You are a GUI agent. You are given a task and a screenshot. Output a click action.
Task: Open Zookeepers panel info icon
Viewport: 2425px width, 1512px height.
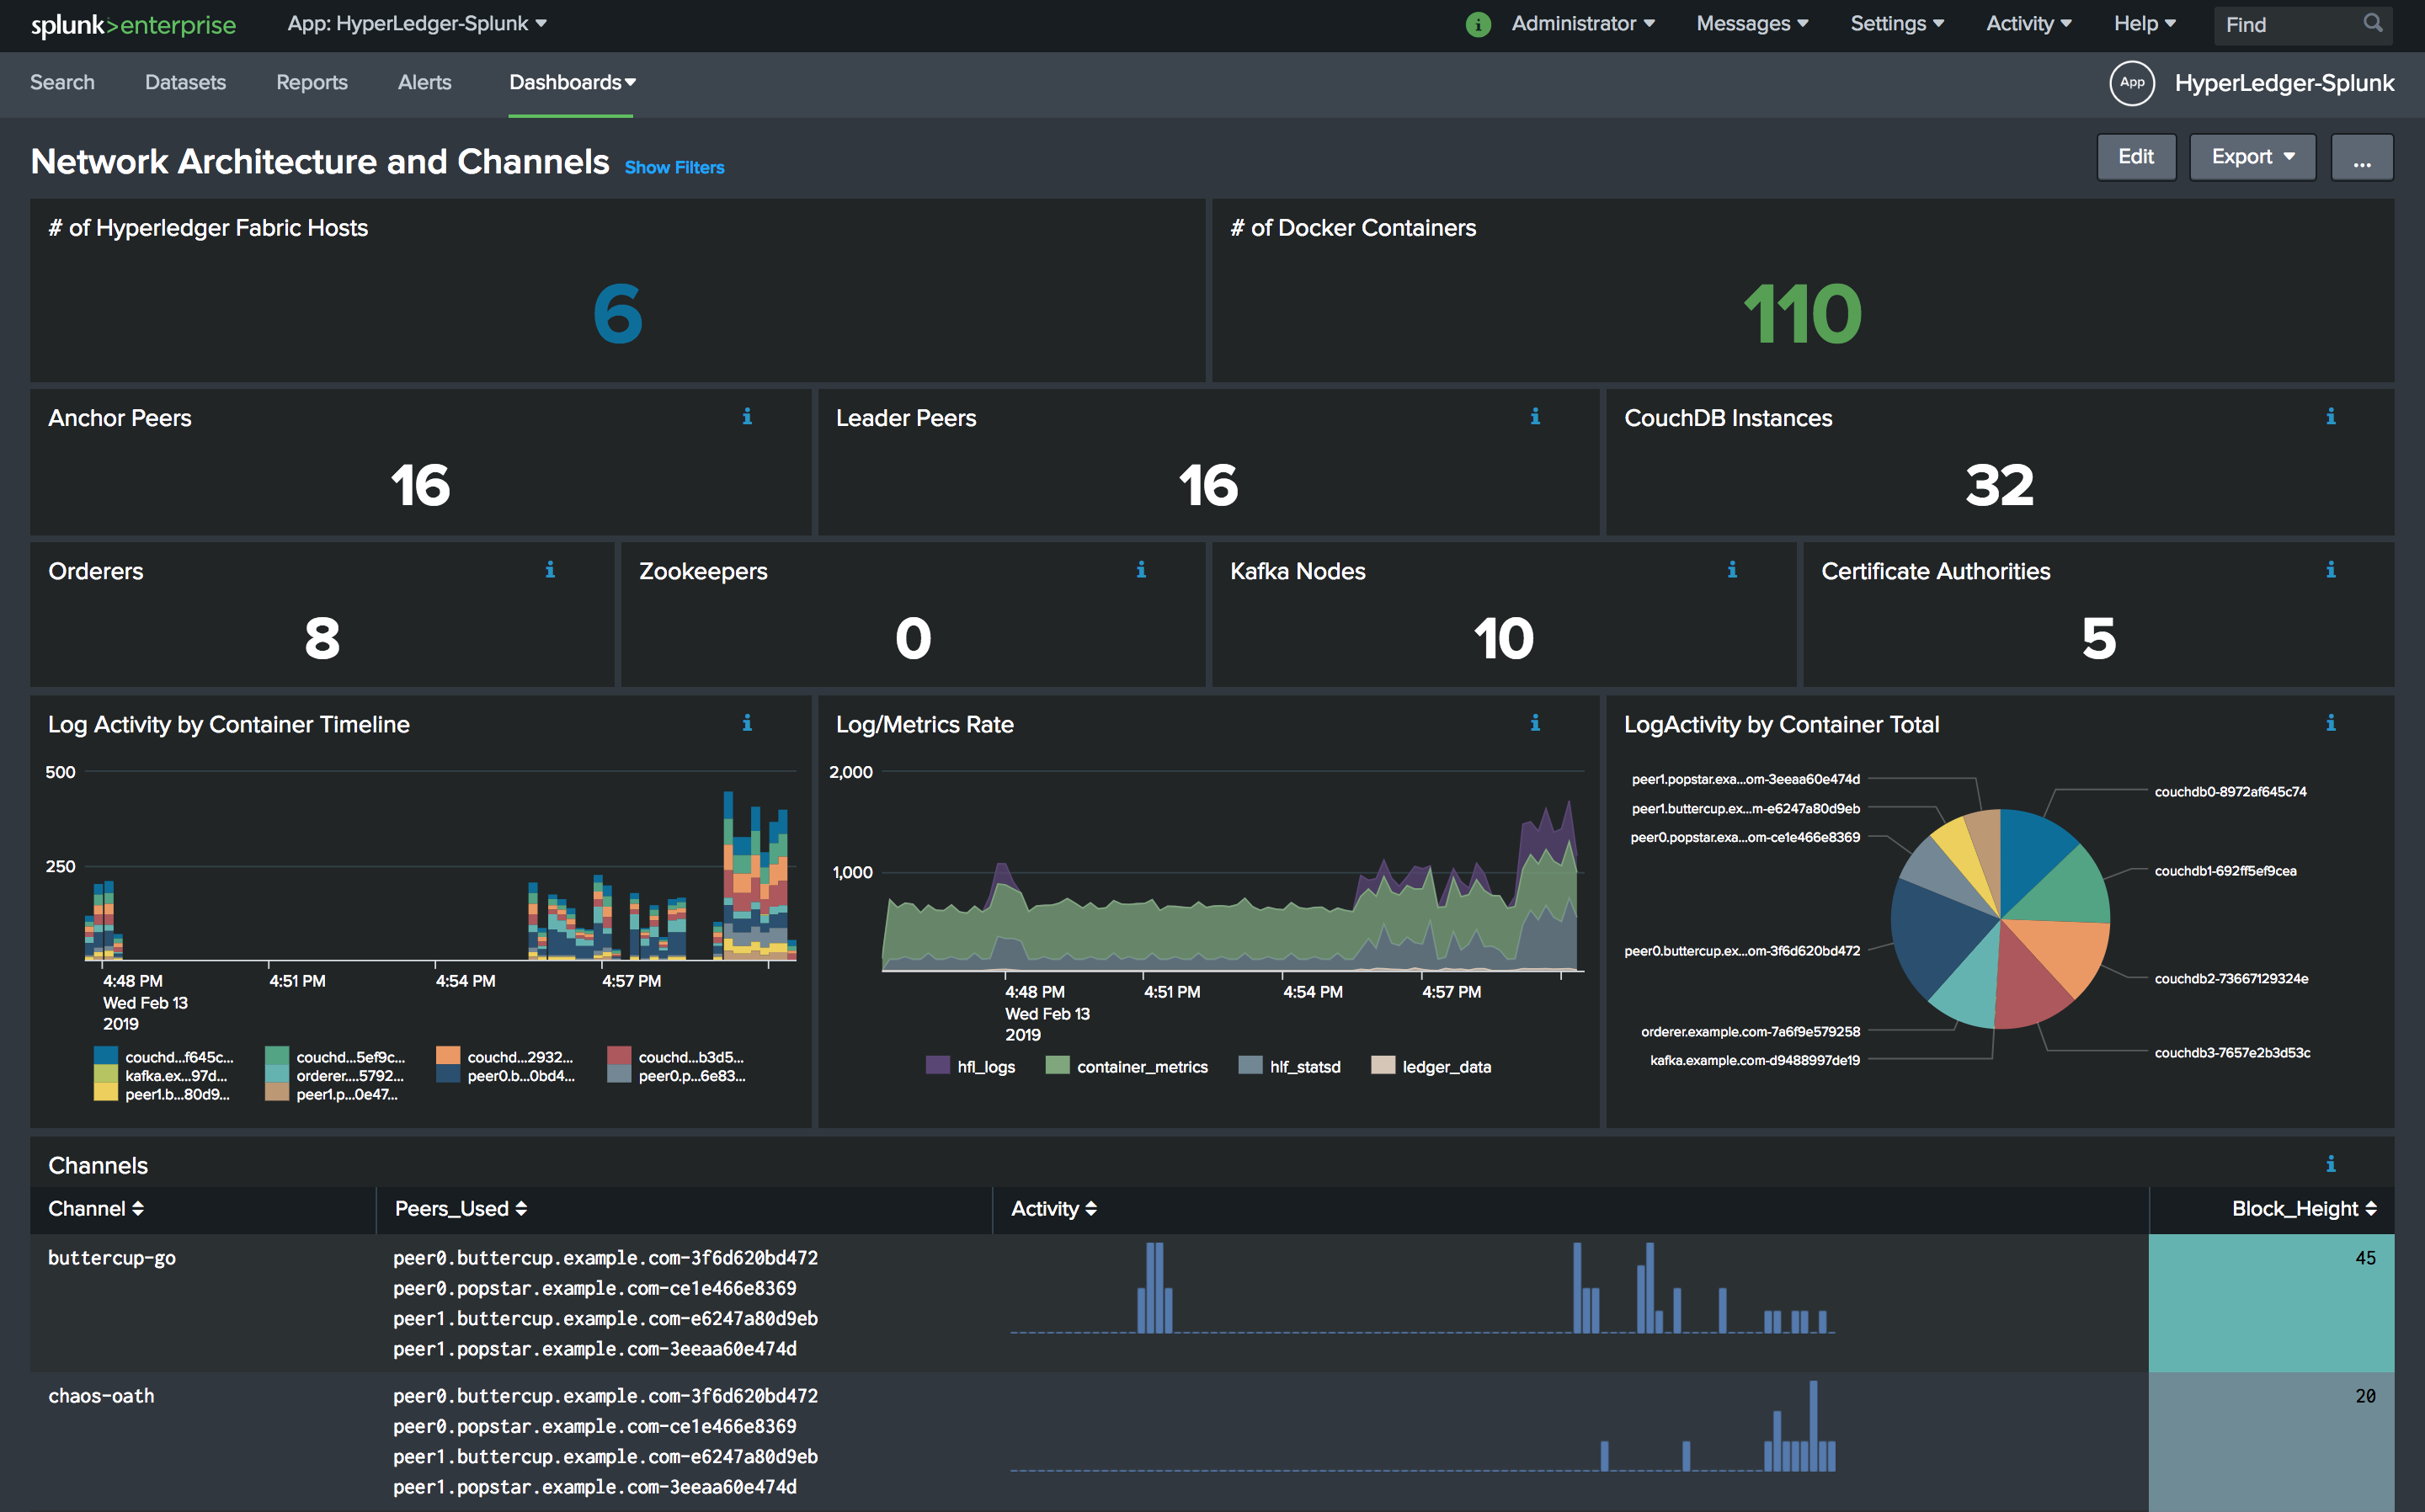point(1141,569)
